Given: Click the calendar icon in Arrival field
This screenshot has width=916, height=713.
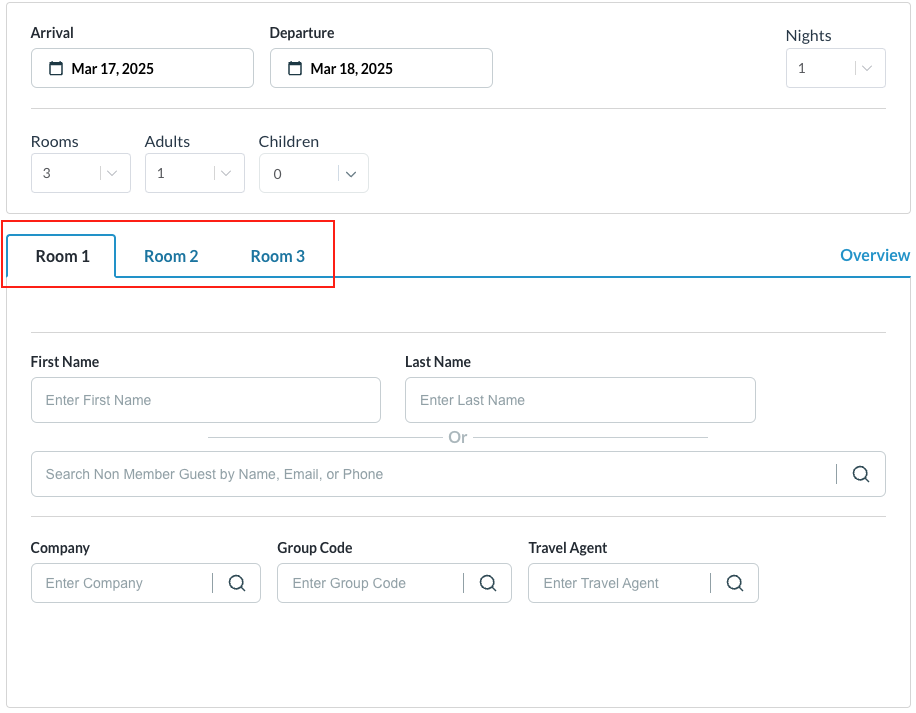Looking at the screenshot, I should 55,69.
